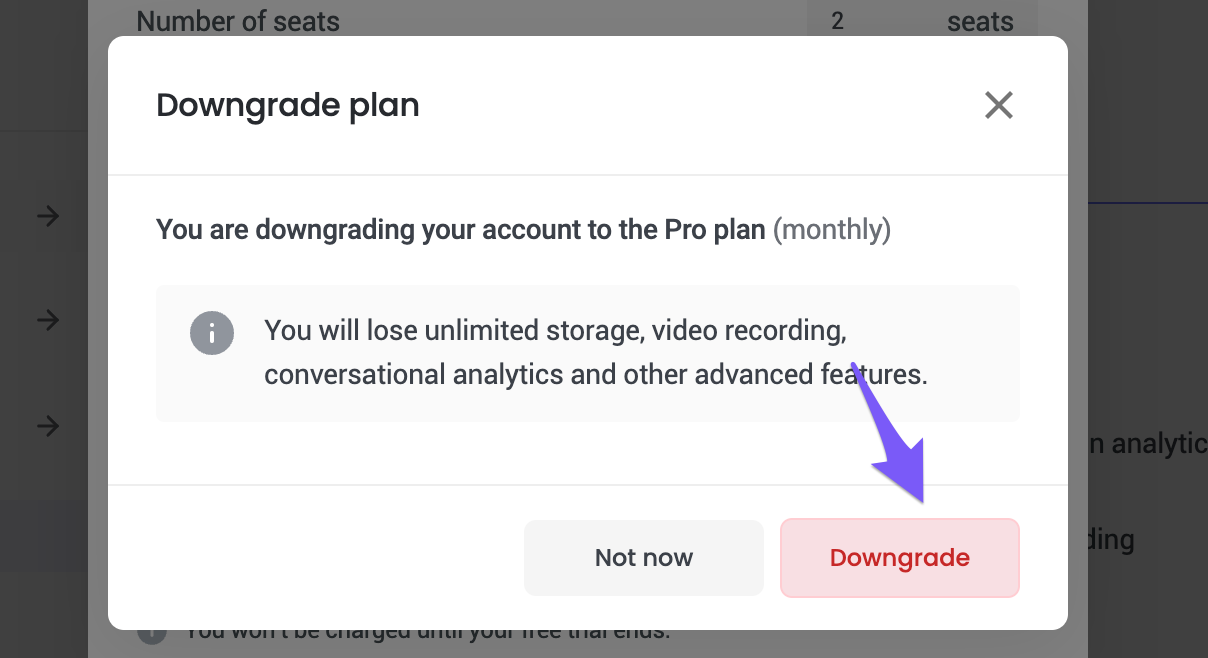
Task: Click the light gray warning message panel
Action: tap(588, 353)
